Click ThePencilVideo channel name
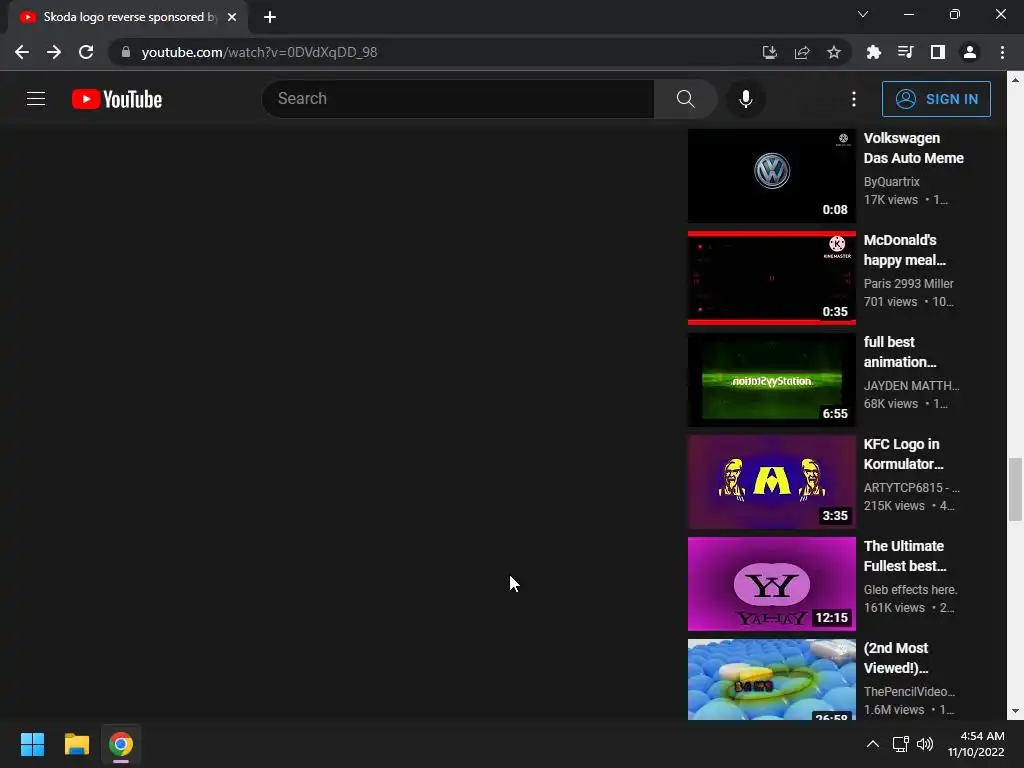Image resolution: width=1024 pixels, height=768 pixels. tap(909, 691)
